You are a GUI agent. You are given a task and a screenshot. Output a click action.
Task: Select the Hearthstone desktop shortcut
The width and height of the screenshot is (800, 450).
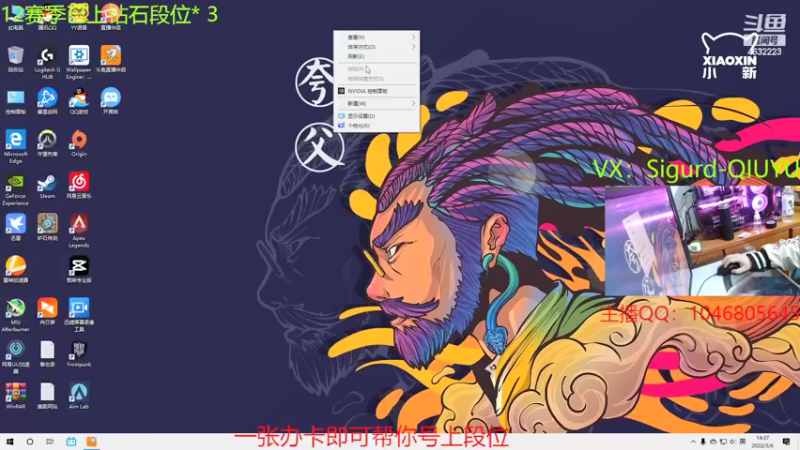pos(47,227)
